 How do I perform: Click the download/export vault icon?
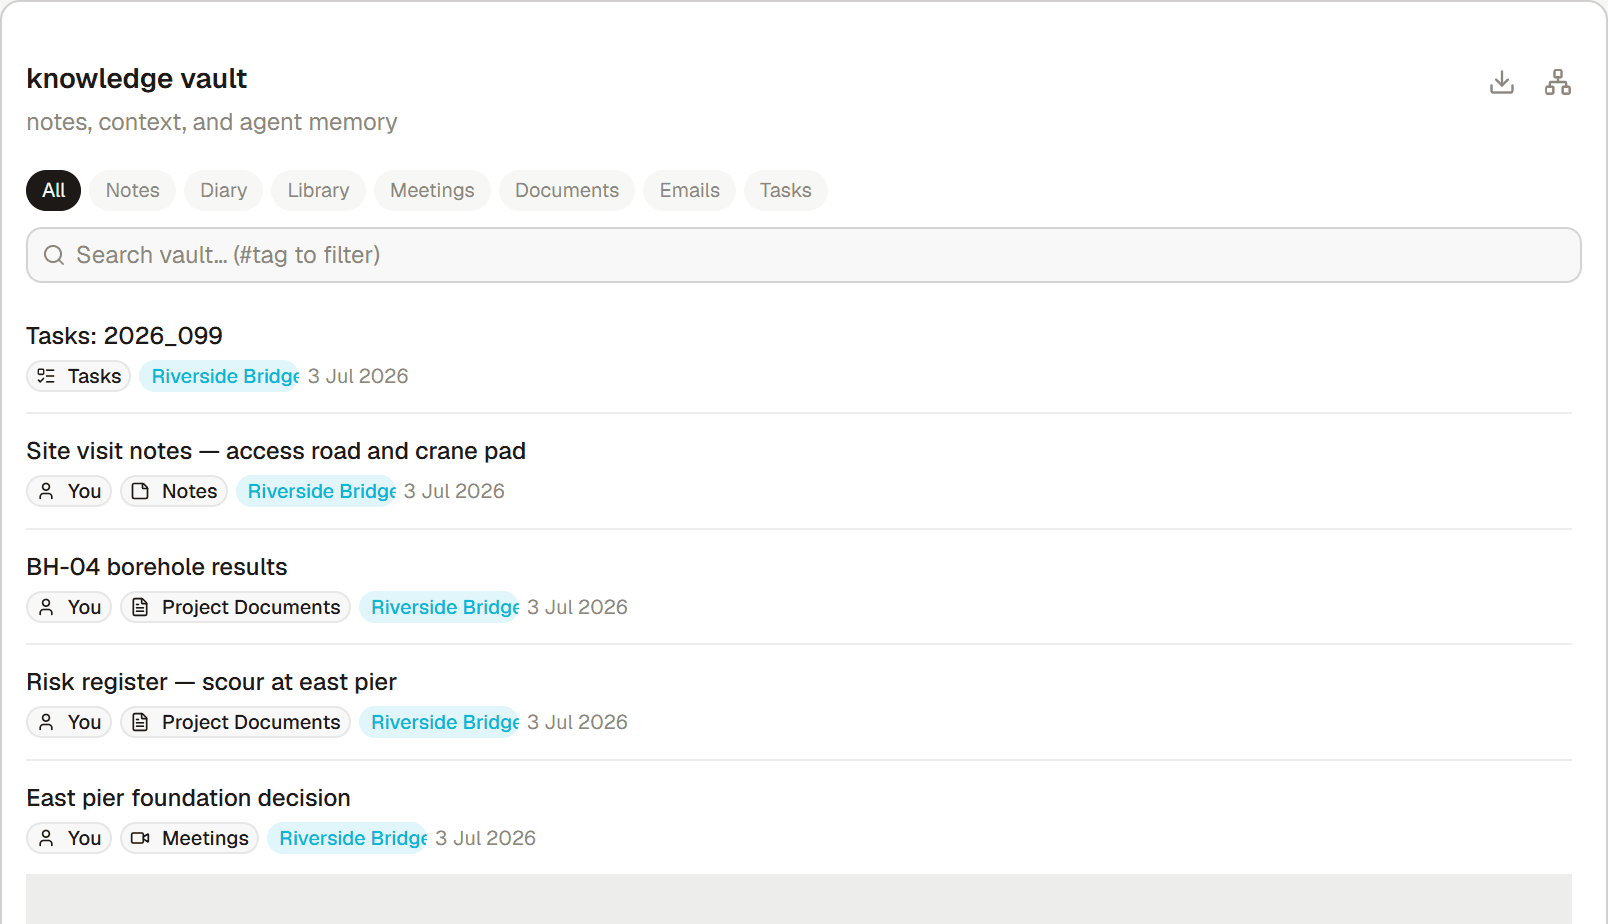point(1501,82)
